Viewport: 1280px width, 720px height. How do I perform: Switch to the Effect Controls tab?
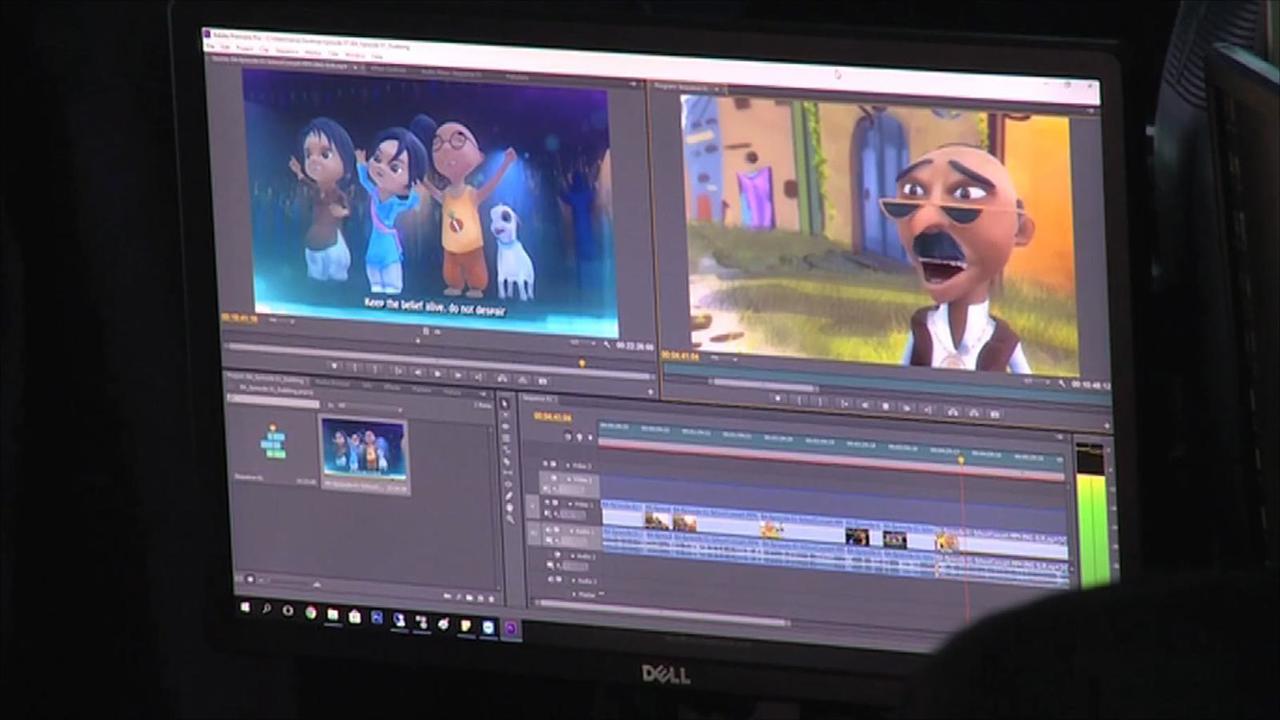pyautogui.click(x=387, y=69)
